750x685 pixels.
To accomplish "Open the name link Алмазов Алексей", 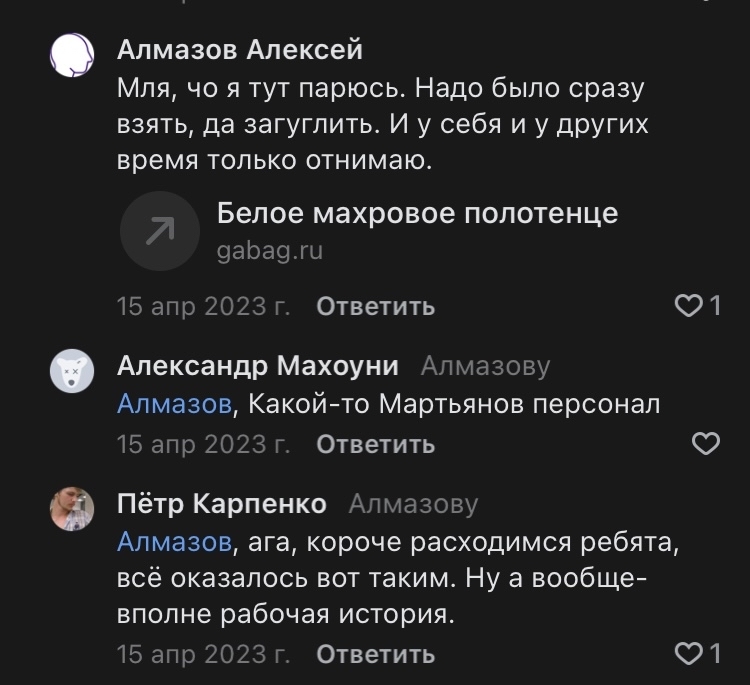I will [240, 49].
